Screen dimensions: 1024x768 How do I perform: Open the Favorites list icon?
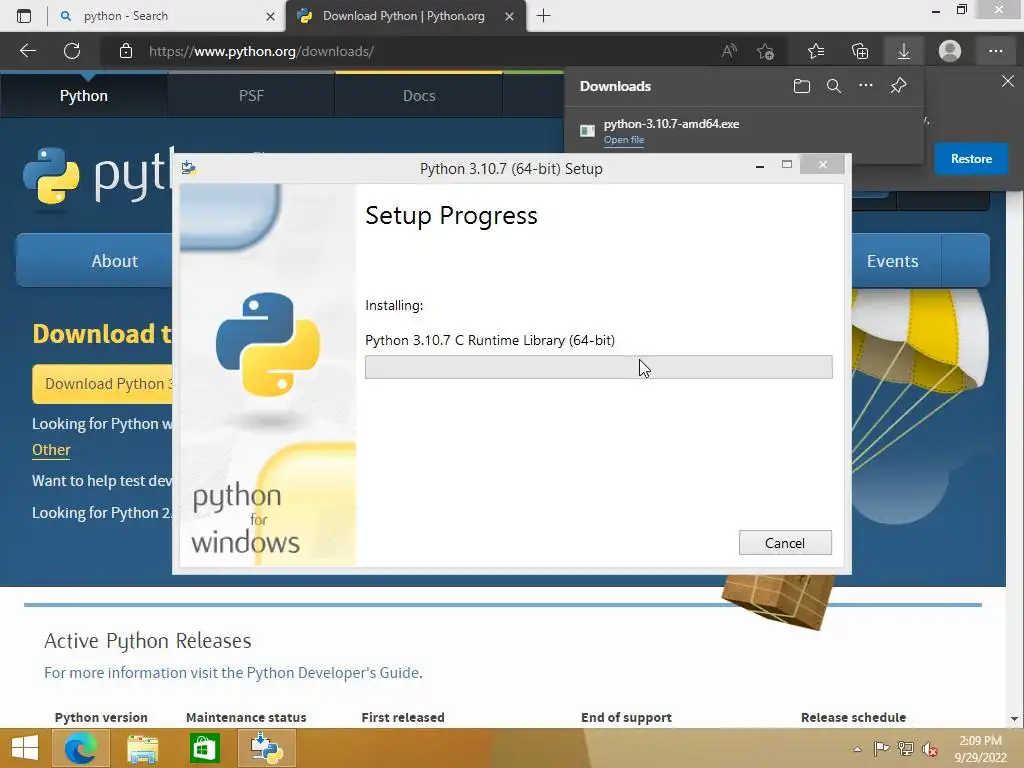pos(816,51)
